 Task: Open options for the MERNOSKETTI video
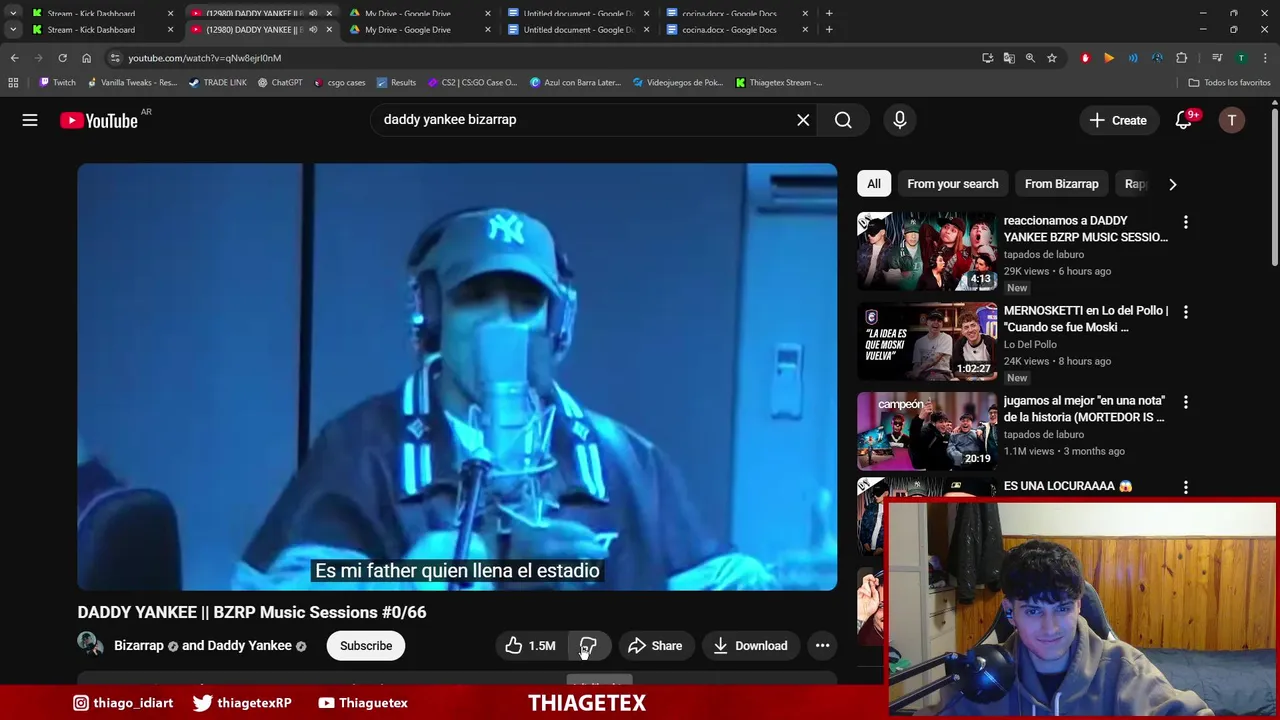tap(1186, 312)
